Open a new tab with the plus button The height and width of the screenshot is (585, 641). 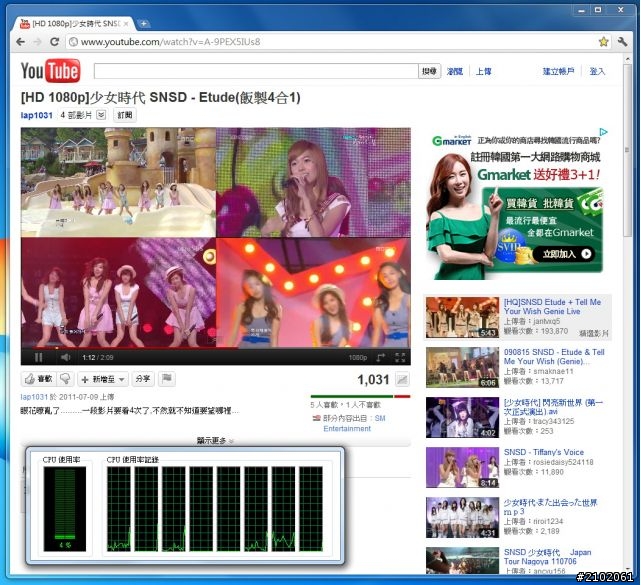pyautogui.click(x=144, y=24)
